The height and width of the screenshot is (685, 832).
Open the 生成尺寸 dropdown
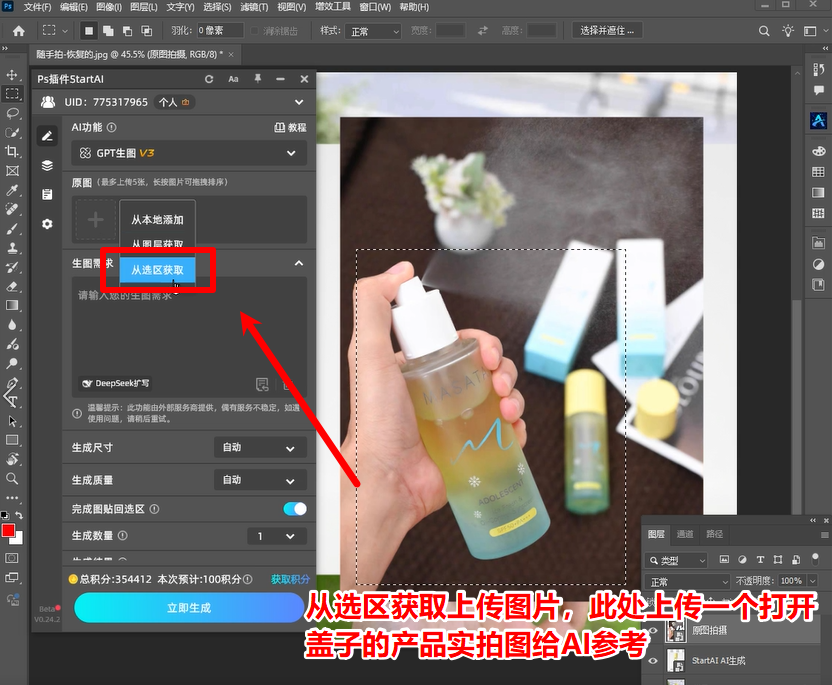point(260,447)
